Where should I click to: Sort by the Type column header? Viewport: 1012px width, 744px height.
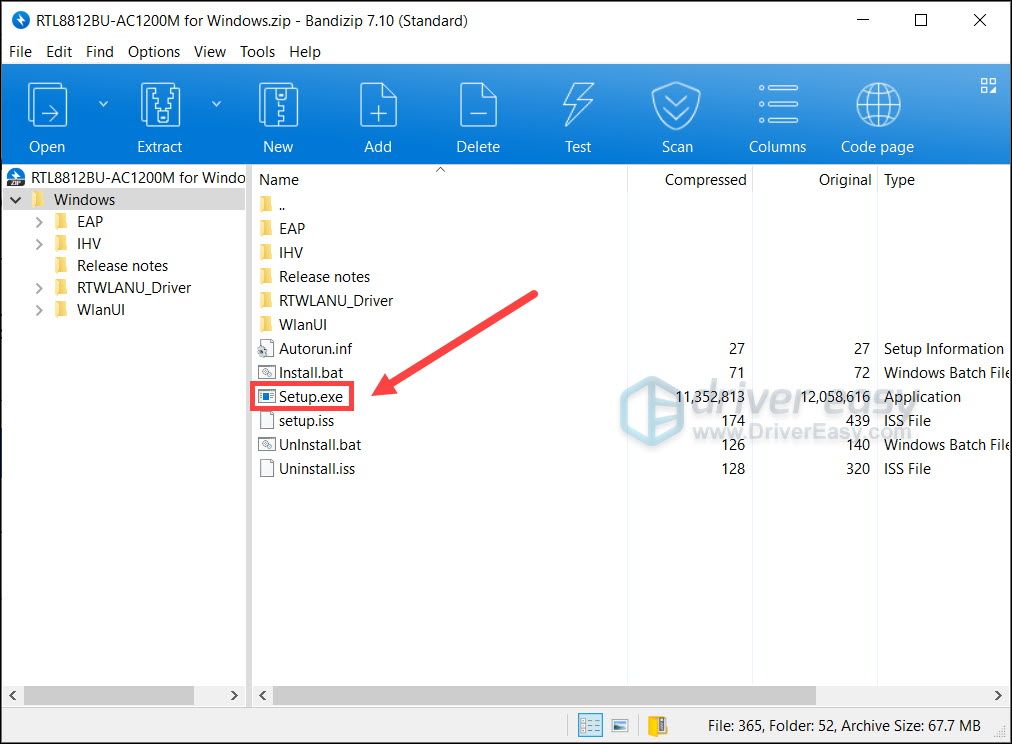pos(899,180)
